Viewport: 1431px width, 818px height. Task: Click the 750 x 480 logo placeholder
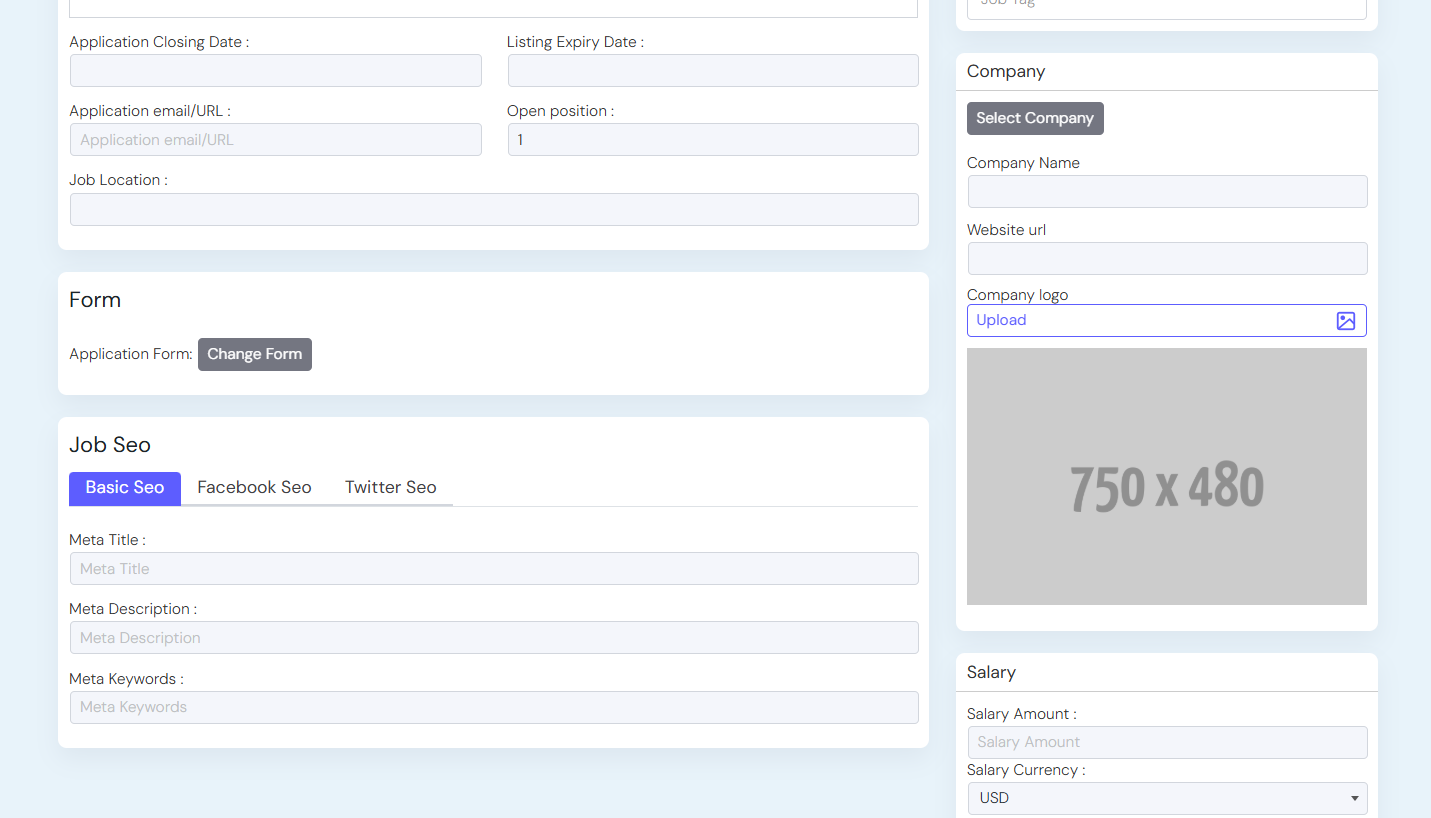point(1166,476)
